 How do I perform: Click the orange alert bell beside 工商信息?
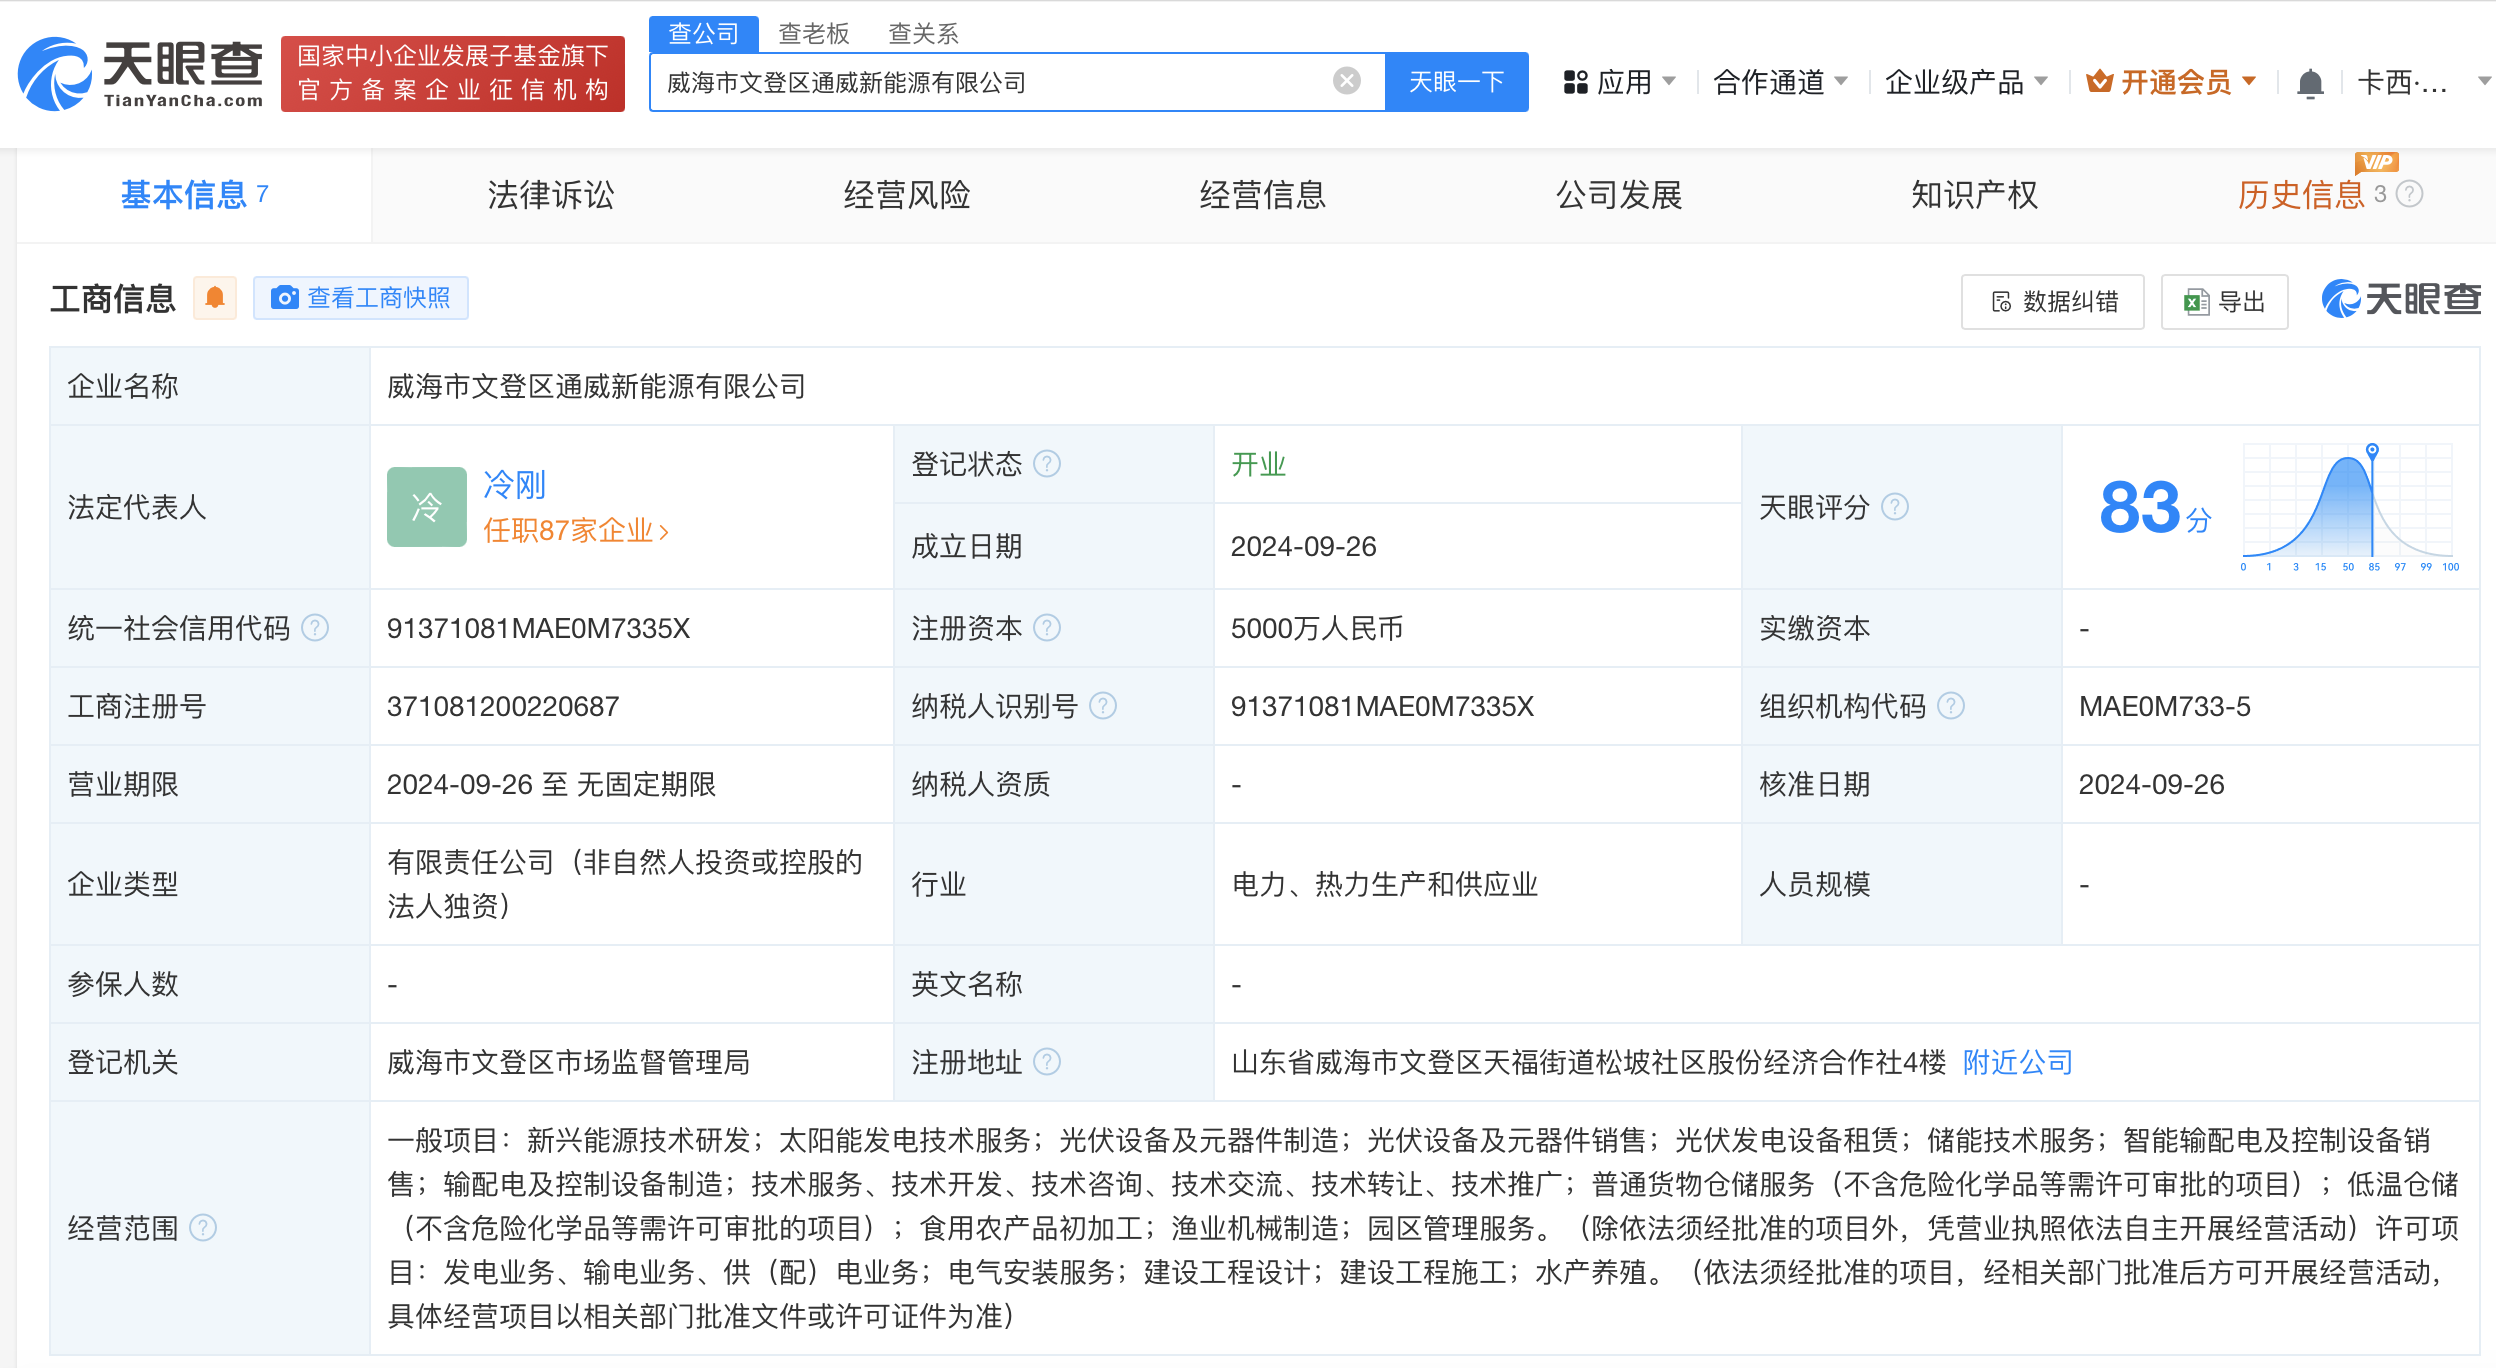point(215,298)
